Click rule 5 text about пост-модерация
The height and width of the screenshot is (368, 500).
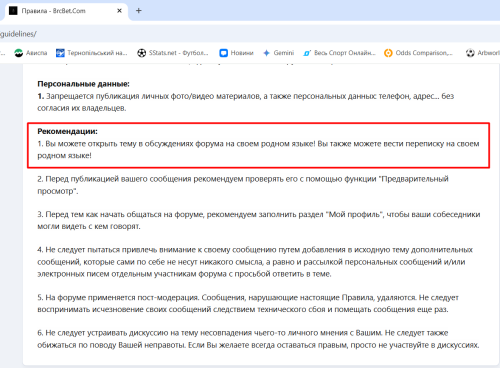248,303
